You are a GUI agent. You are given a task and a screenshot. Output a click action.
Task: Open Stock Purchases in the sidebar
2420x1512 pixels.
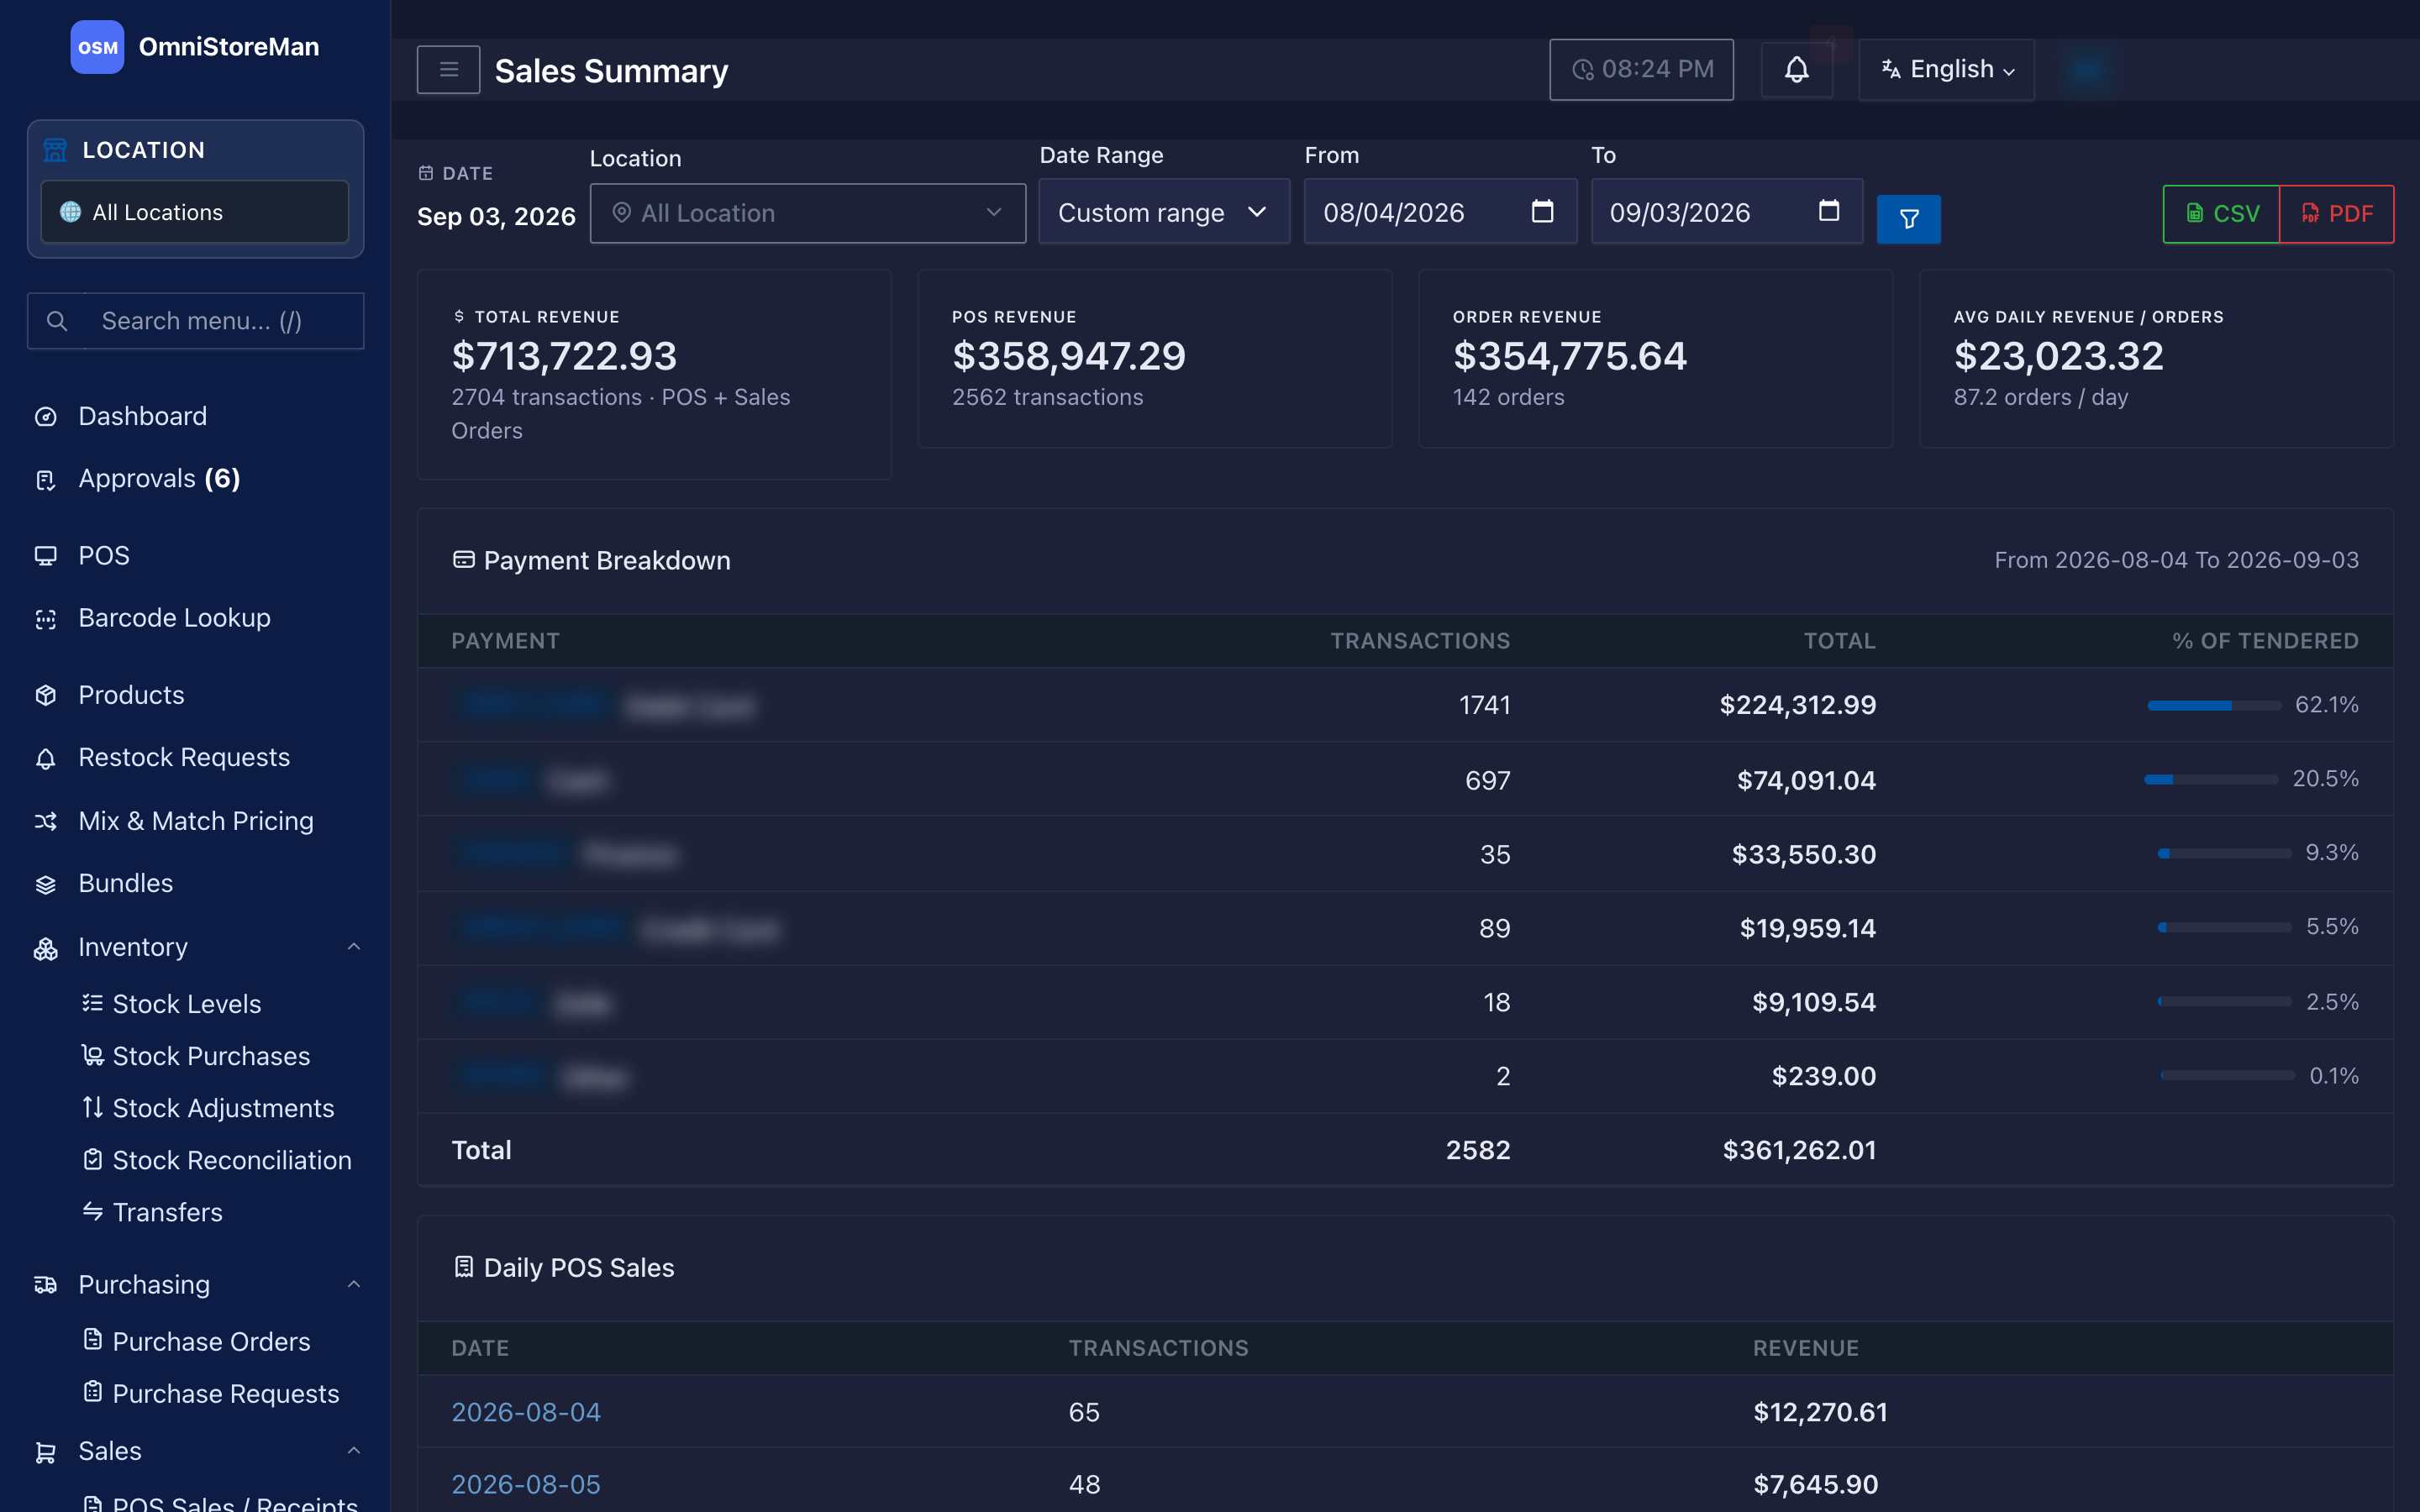(196, 1056)
